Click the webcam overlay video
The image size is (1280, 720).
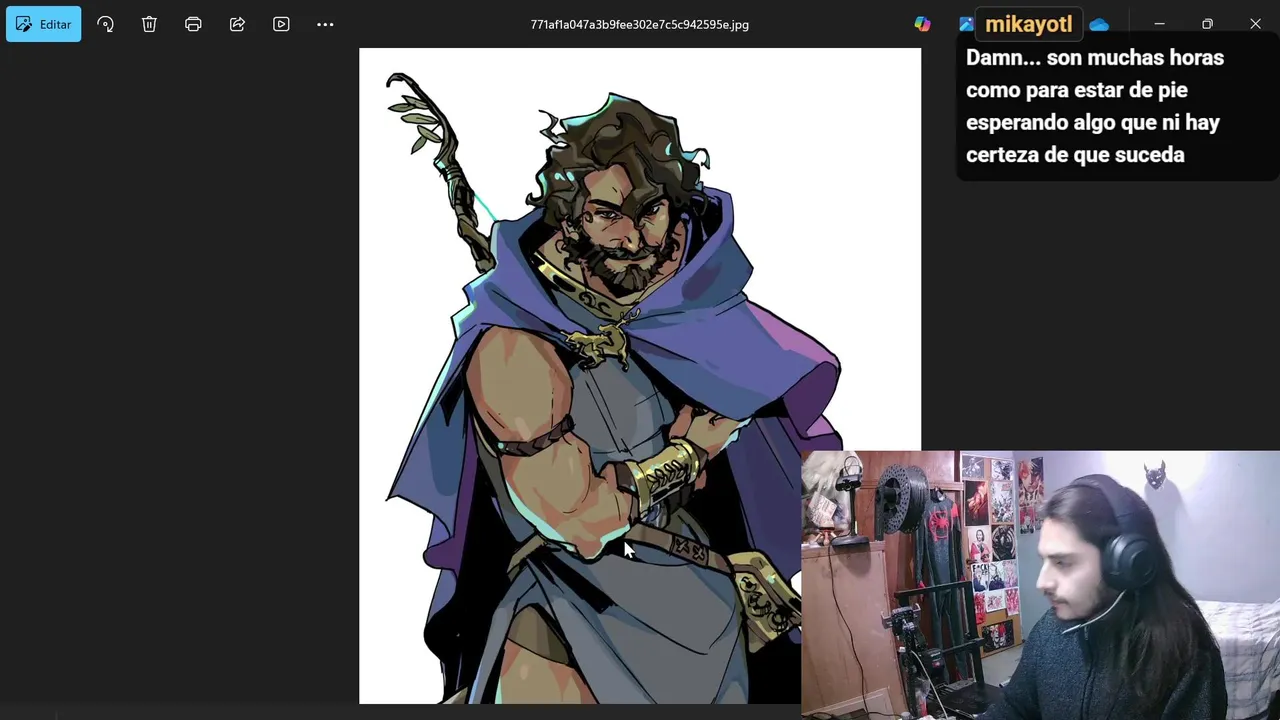pyautogui.click(x=1040, y=585)
